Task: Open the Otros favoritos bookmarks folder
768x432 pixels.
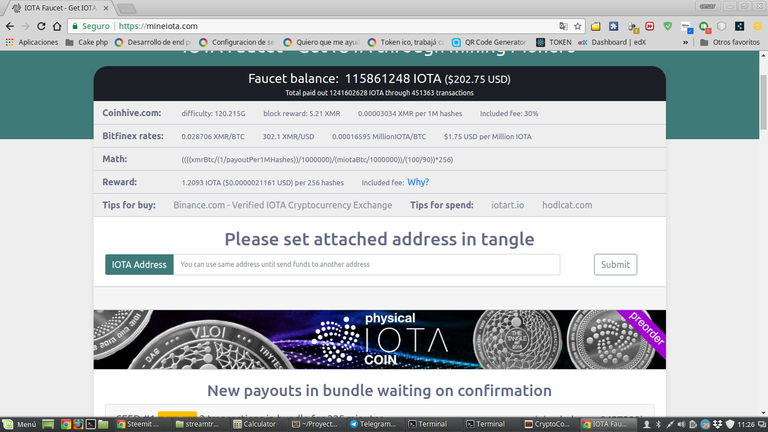Action: [x=730, y=42]
